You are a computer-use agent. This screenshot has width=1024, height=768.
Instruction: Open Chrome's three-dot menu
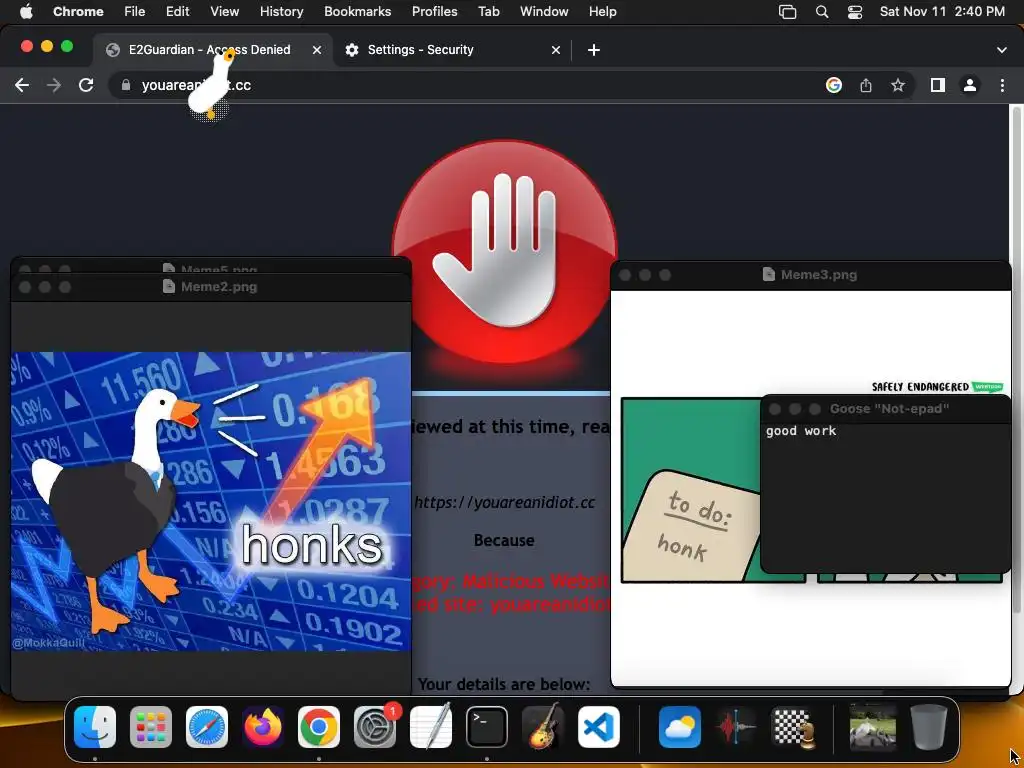[1002, 85]
